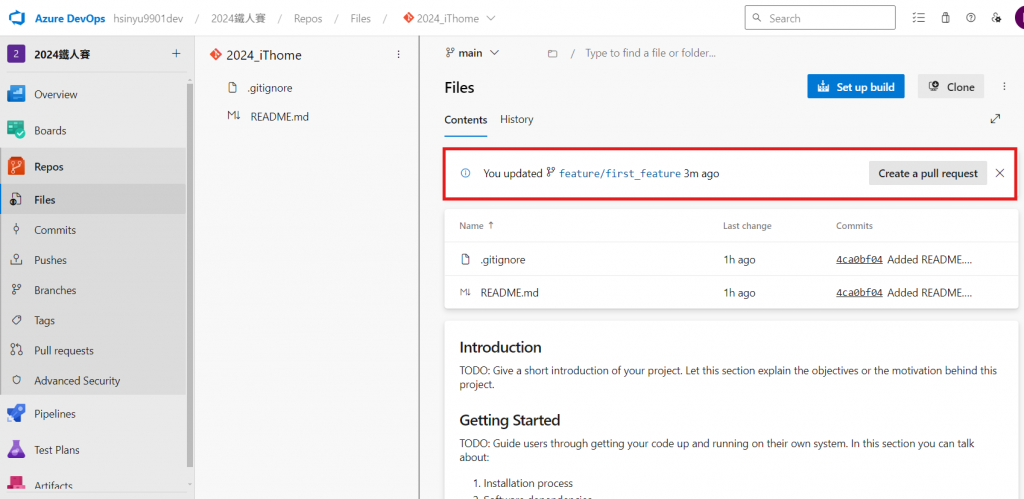Open commit 4ca0bf04 in the .gitignore row
1024x499 pixels.
(x=859, y=259)
